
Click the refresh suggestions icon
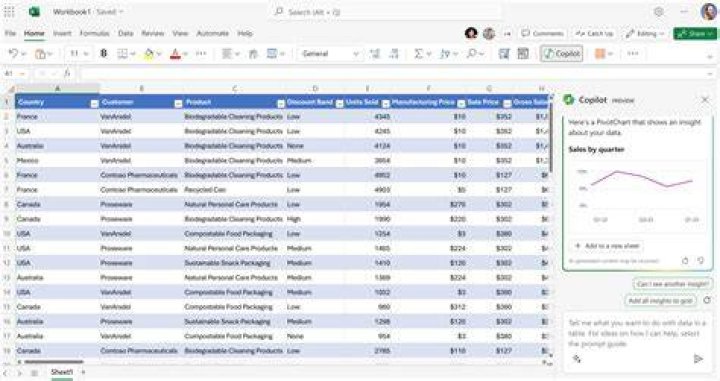coord(707,300)
